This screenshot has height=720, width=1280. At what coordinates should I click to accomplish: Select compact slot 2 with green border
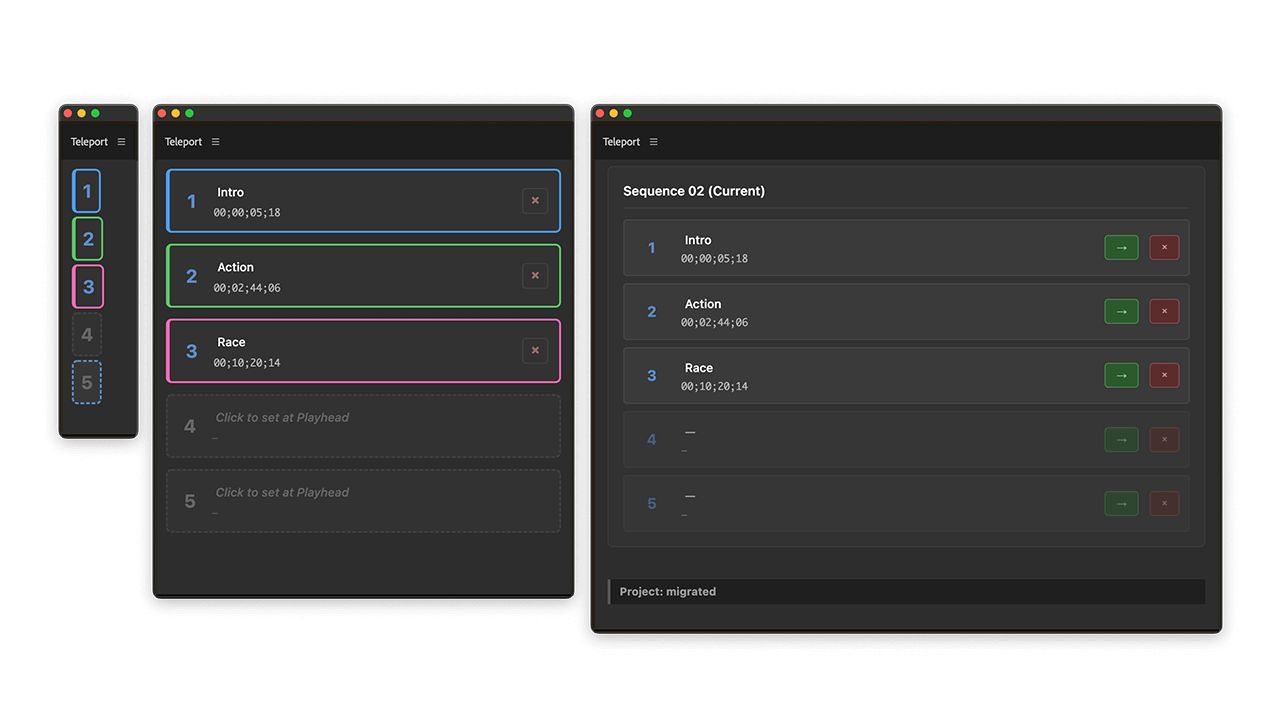(87, 239)
